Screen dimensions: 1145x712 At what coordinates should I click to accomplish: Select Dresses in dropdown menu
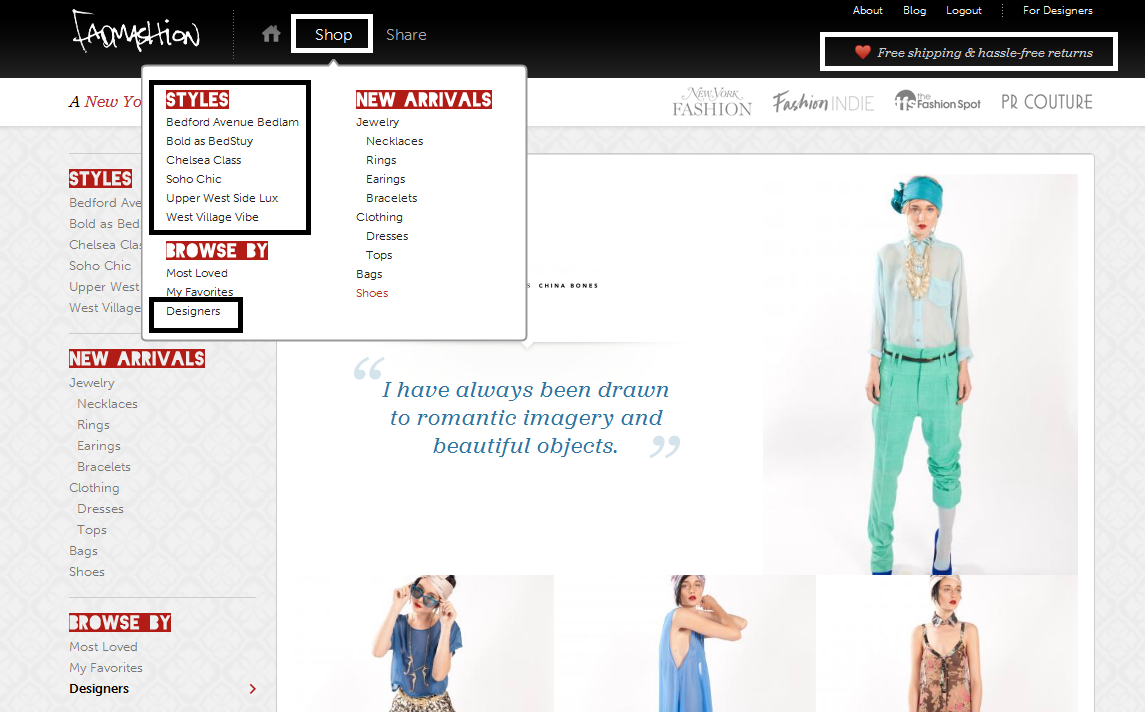(x=387, y=236)
